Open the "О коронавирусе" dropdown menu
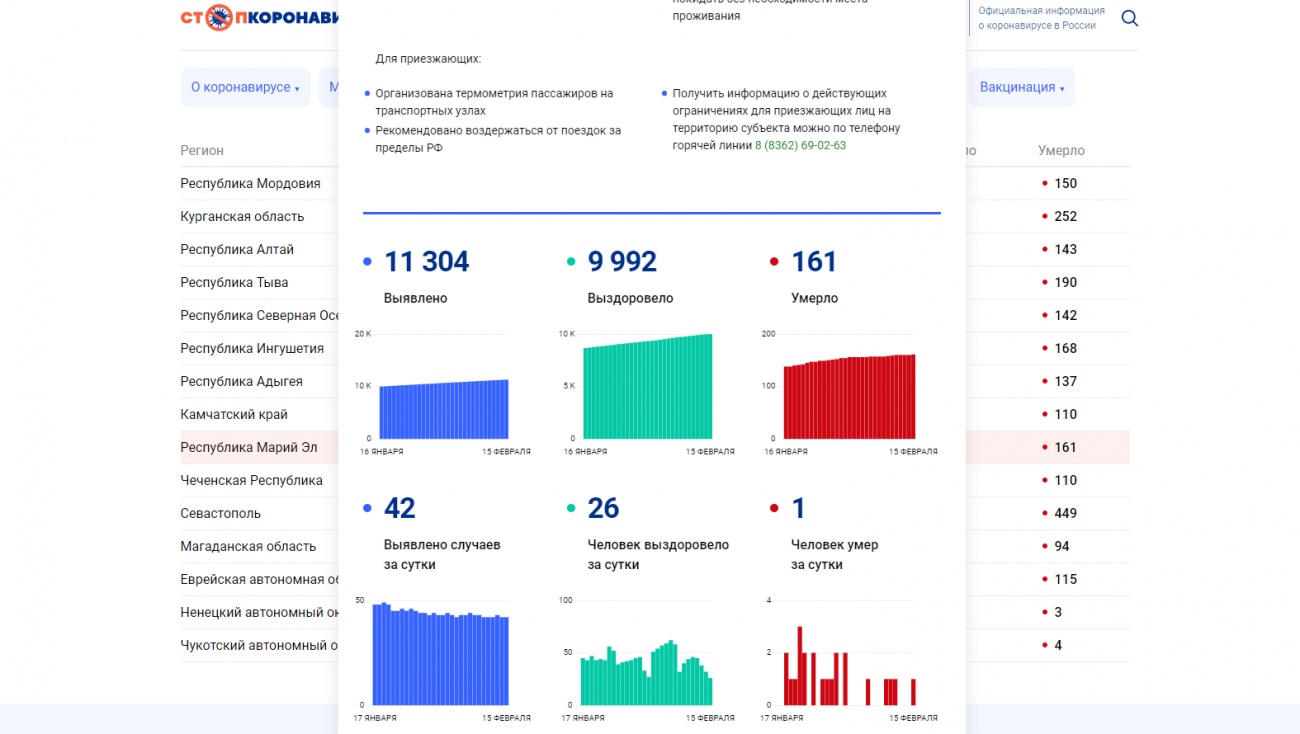Image resolution: width=1300 pixels, height=734 pixels. (x=245, y=88)
